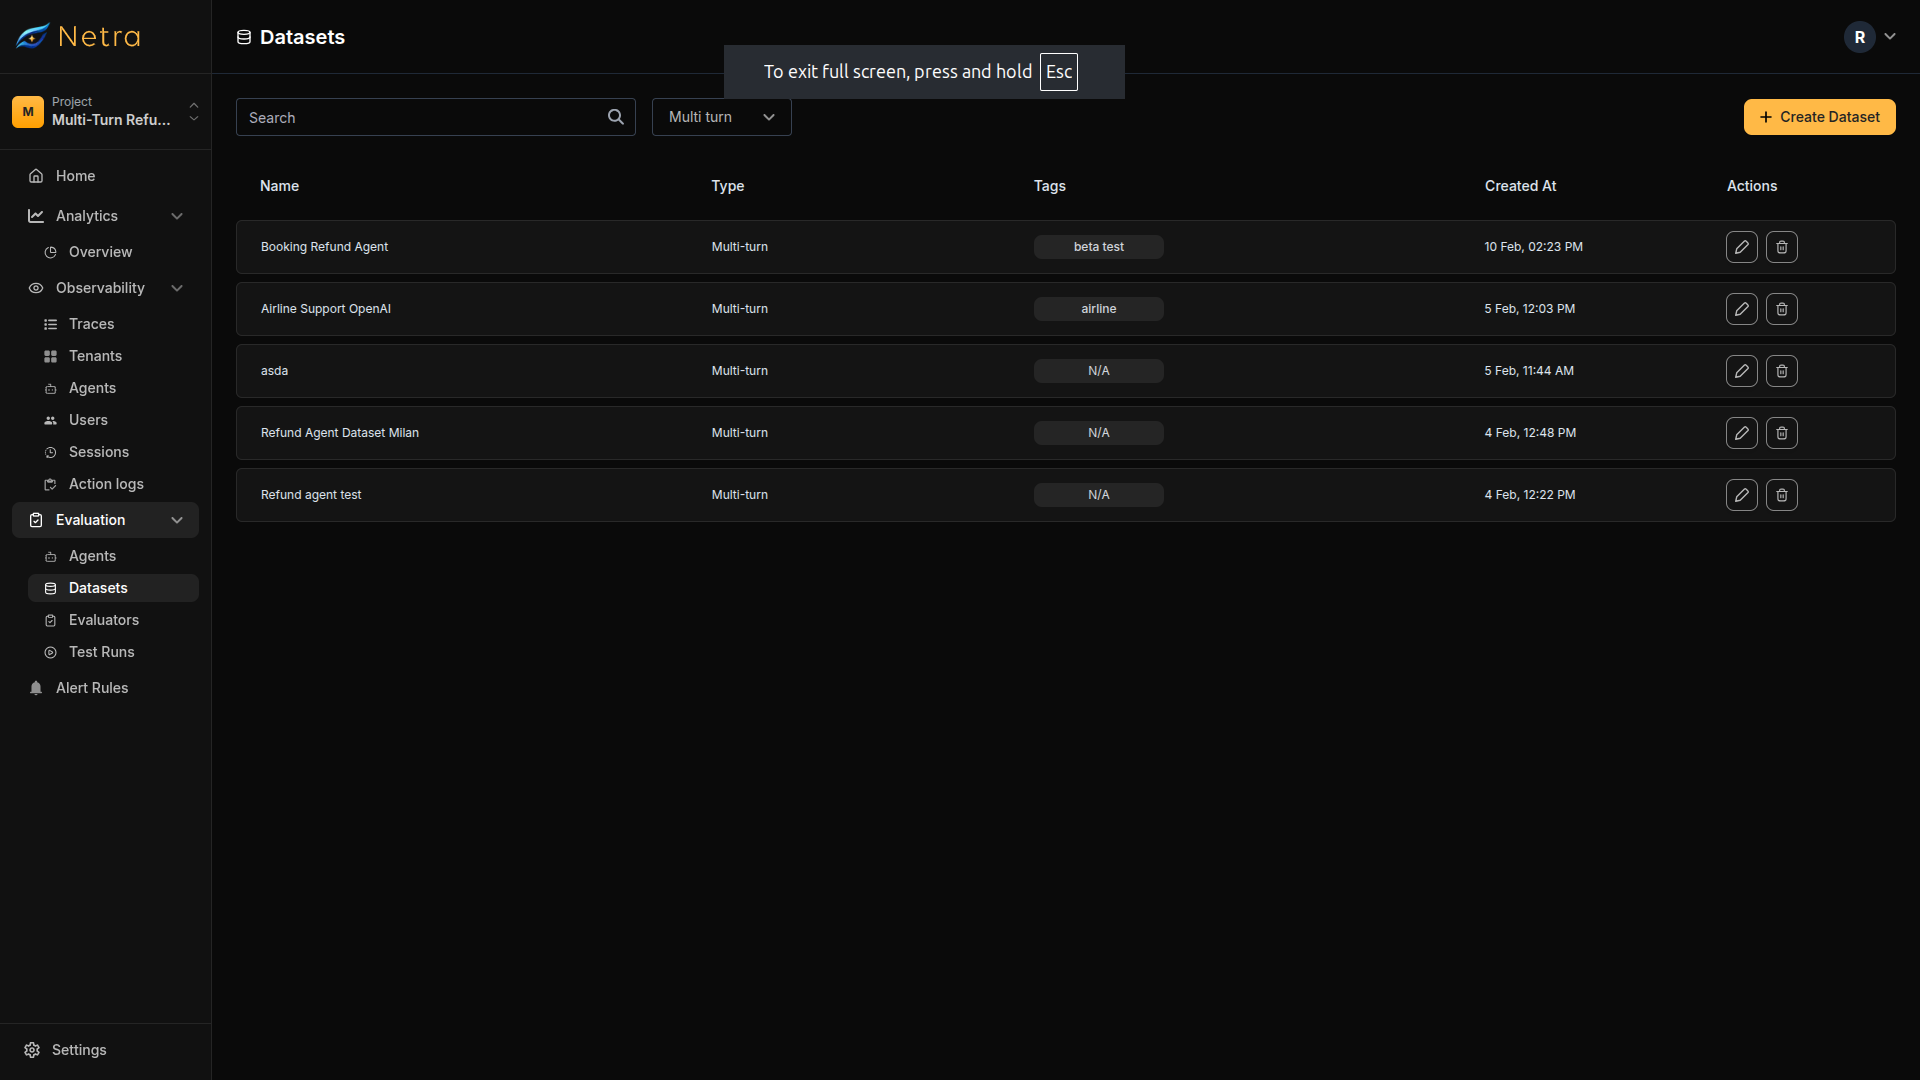Open the Refund agent test dataset

[x=311, y=494]
